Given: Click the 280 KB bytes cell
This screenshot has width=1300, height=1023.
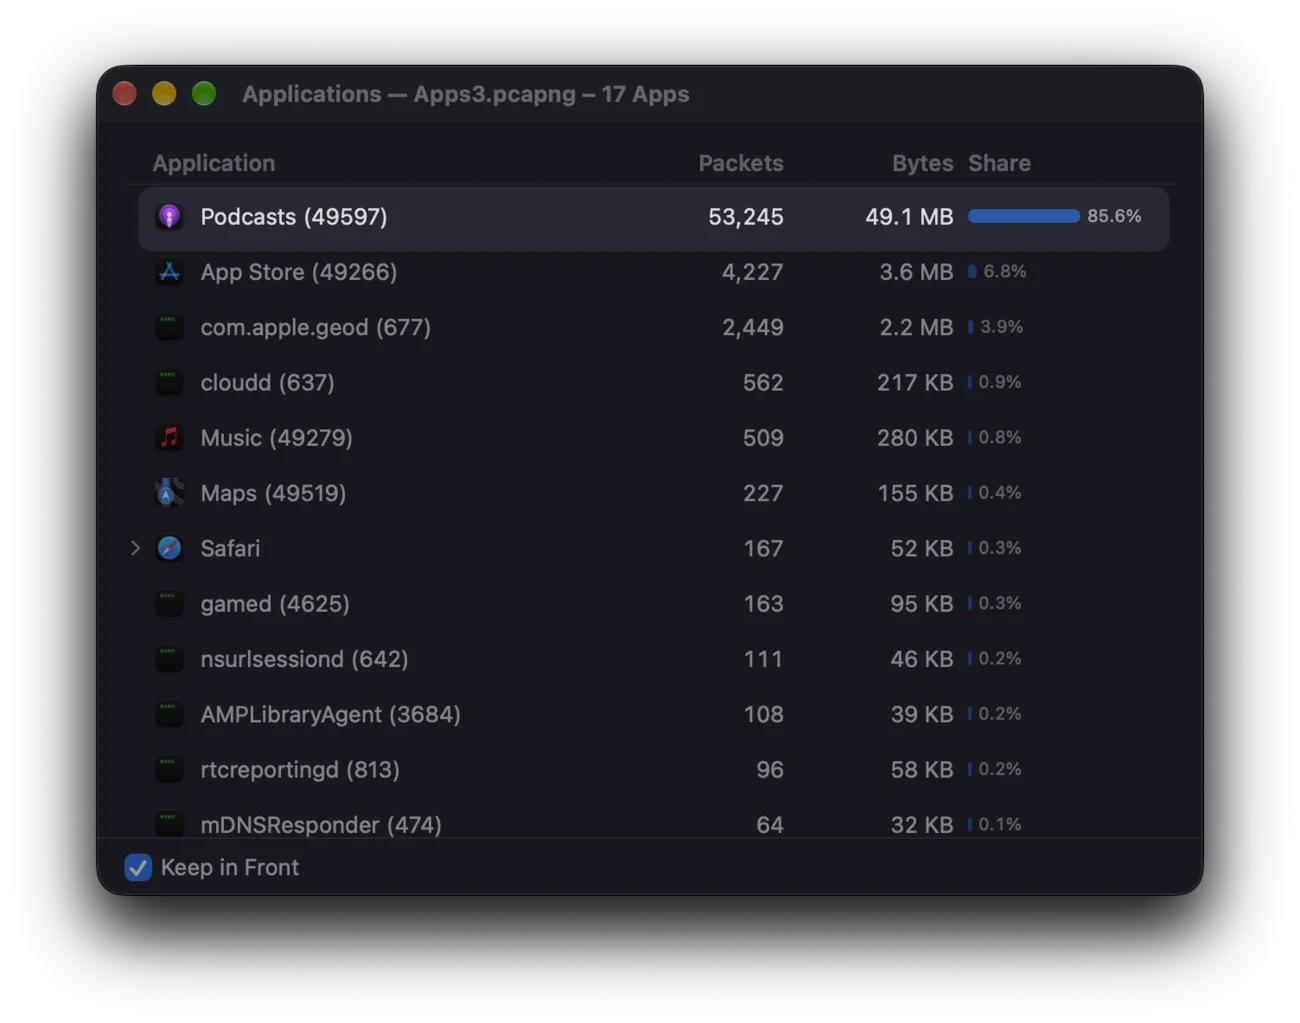Looking at the screenshot, I should (x=915, y=437).
